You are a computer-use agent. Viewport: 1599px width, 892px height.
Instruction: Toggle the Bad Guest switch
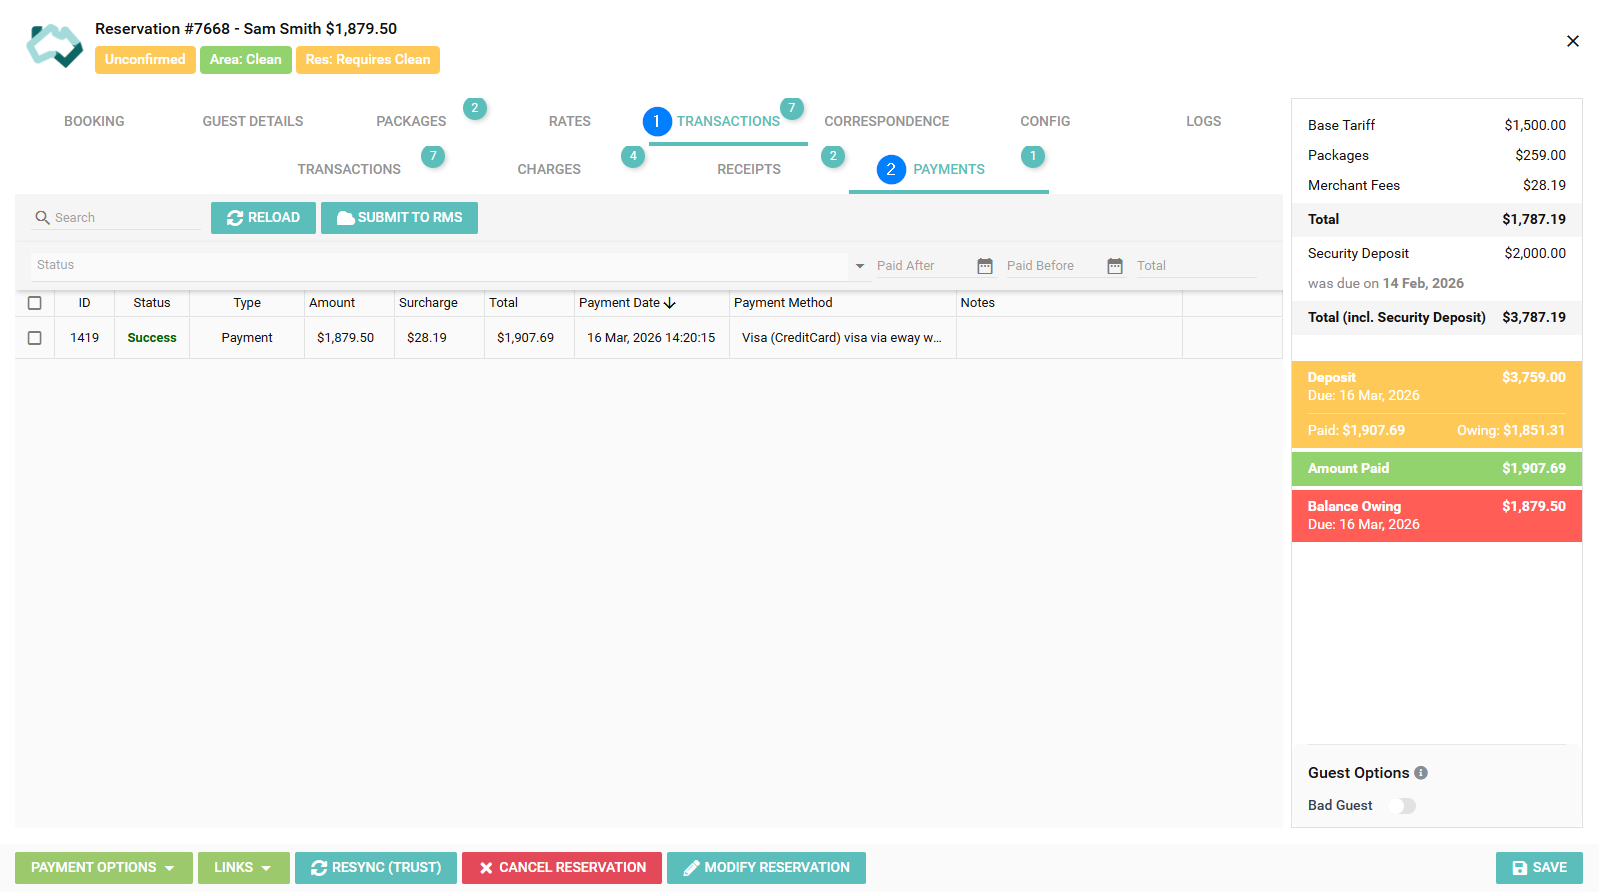coord(1402,806)
